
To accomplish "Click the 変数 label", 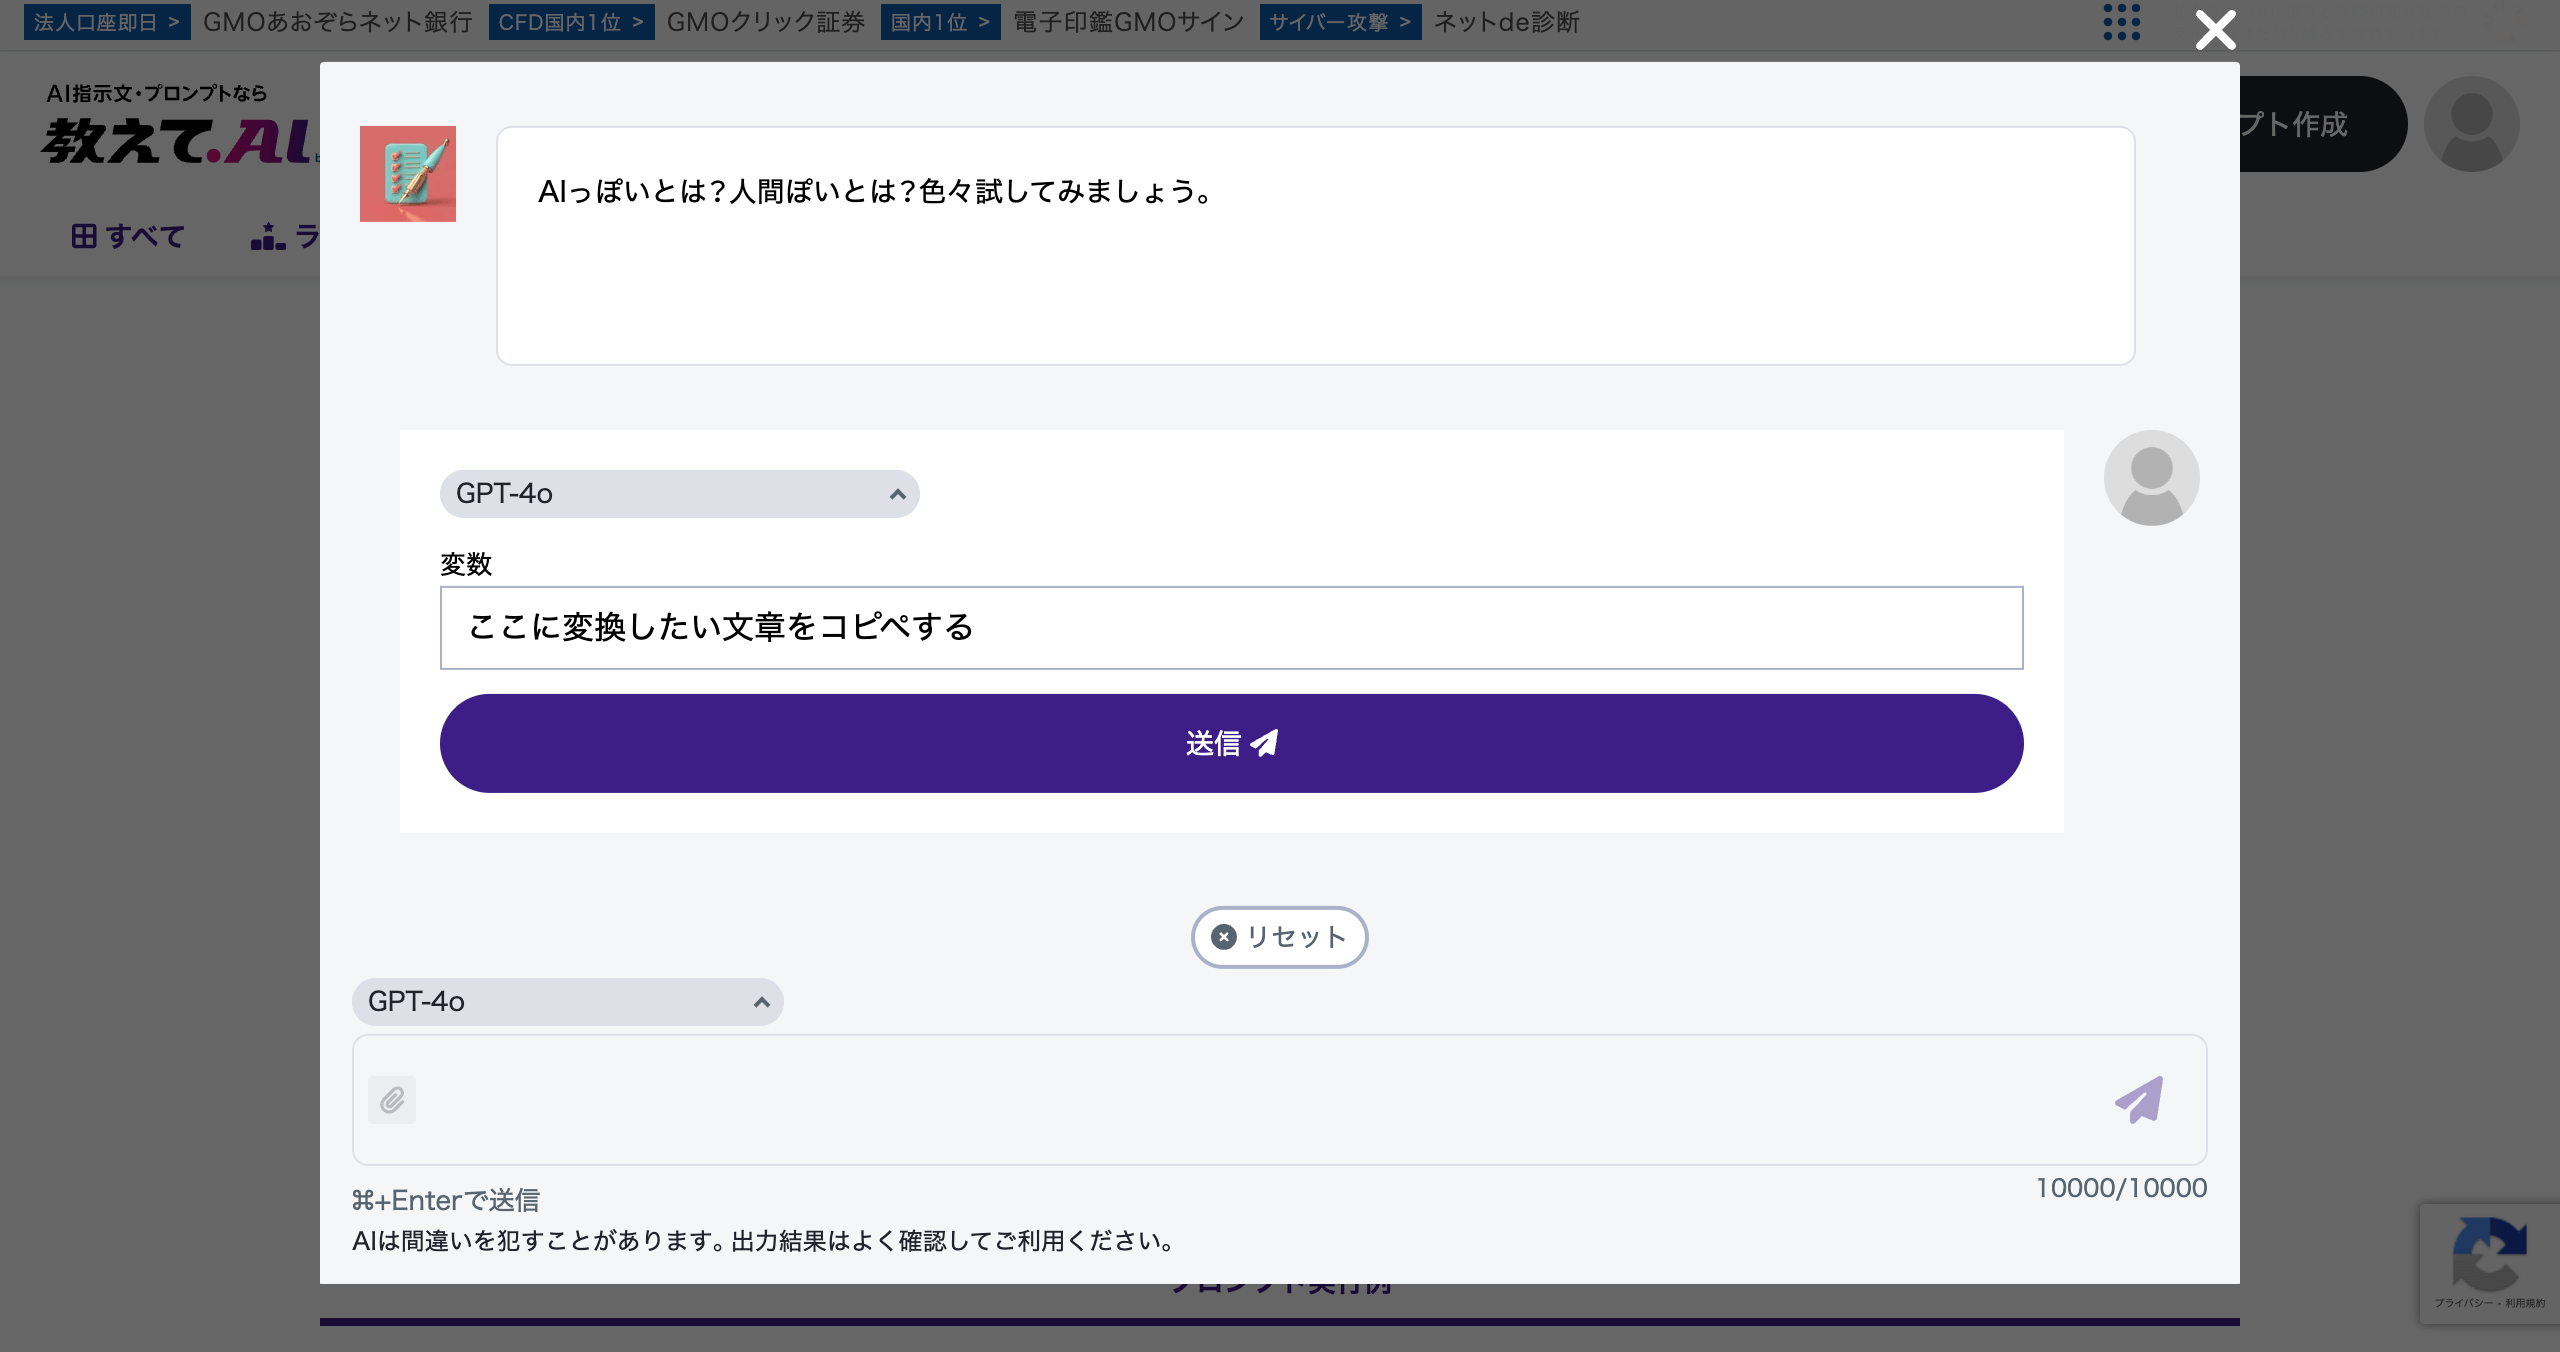I will (x=466, y=564).
